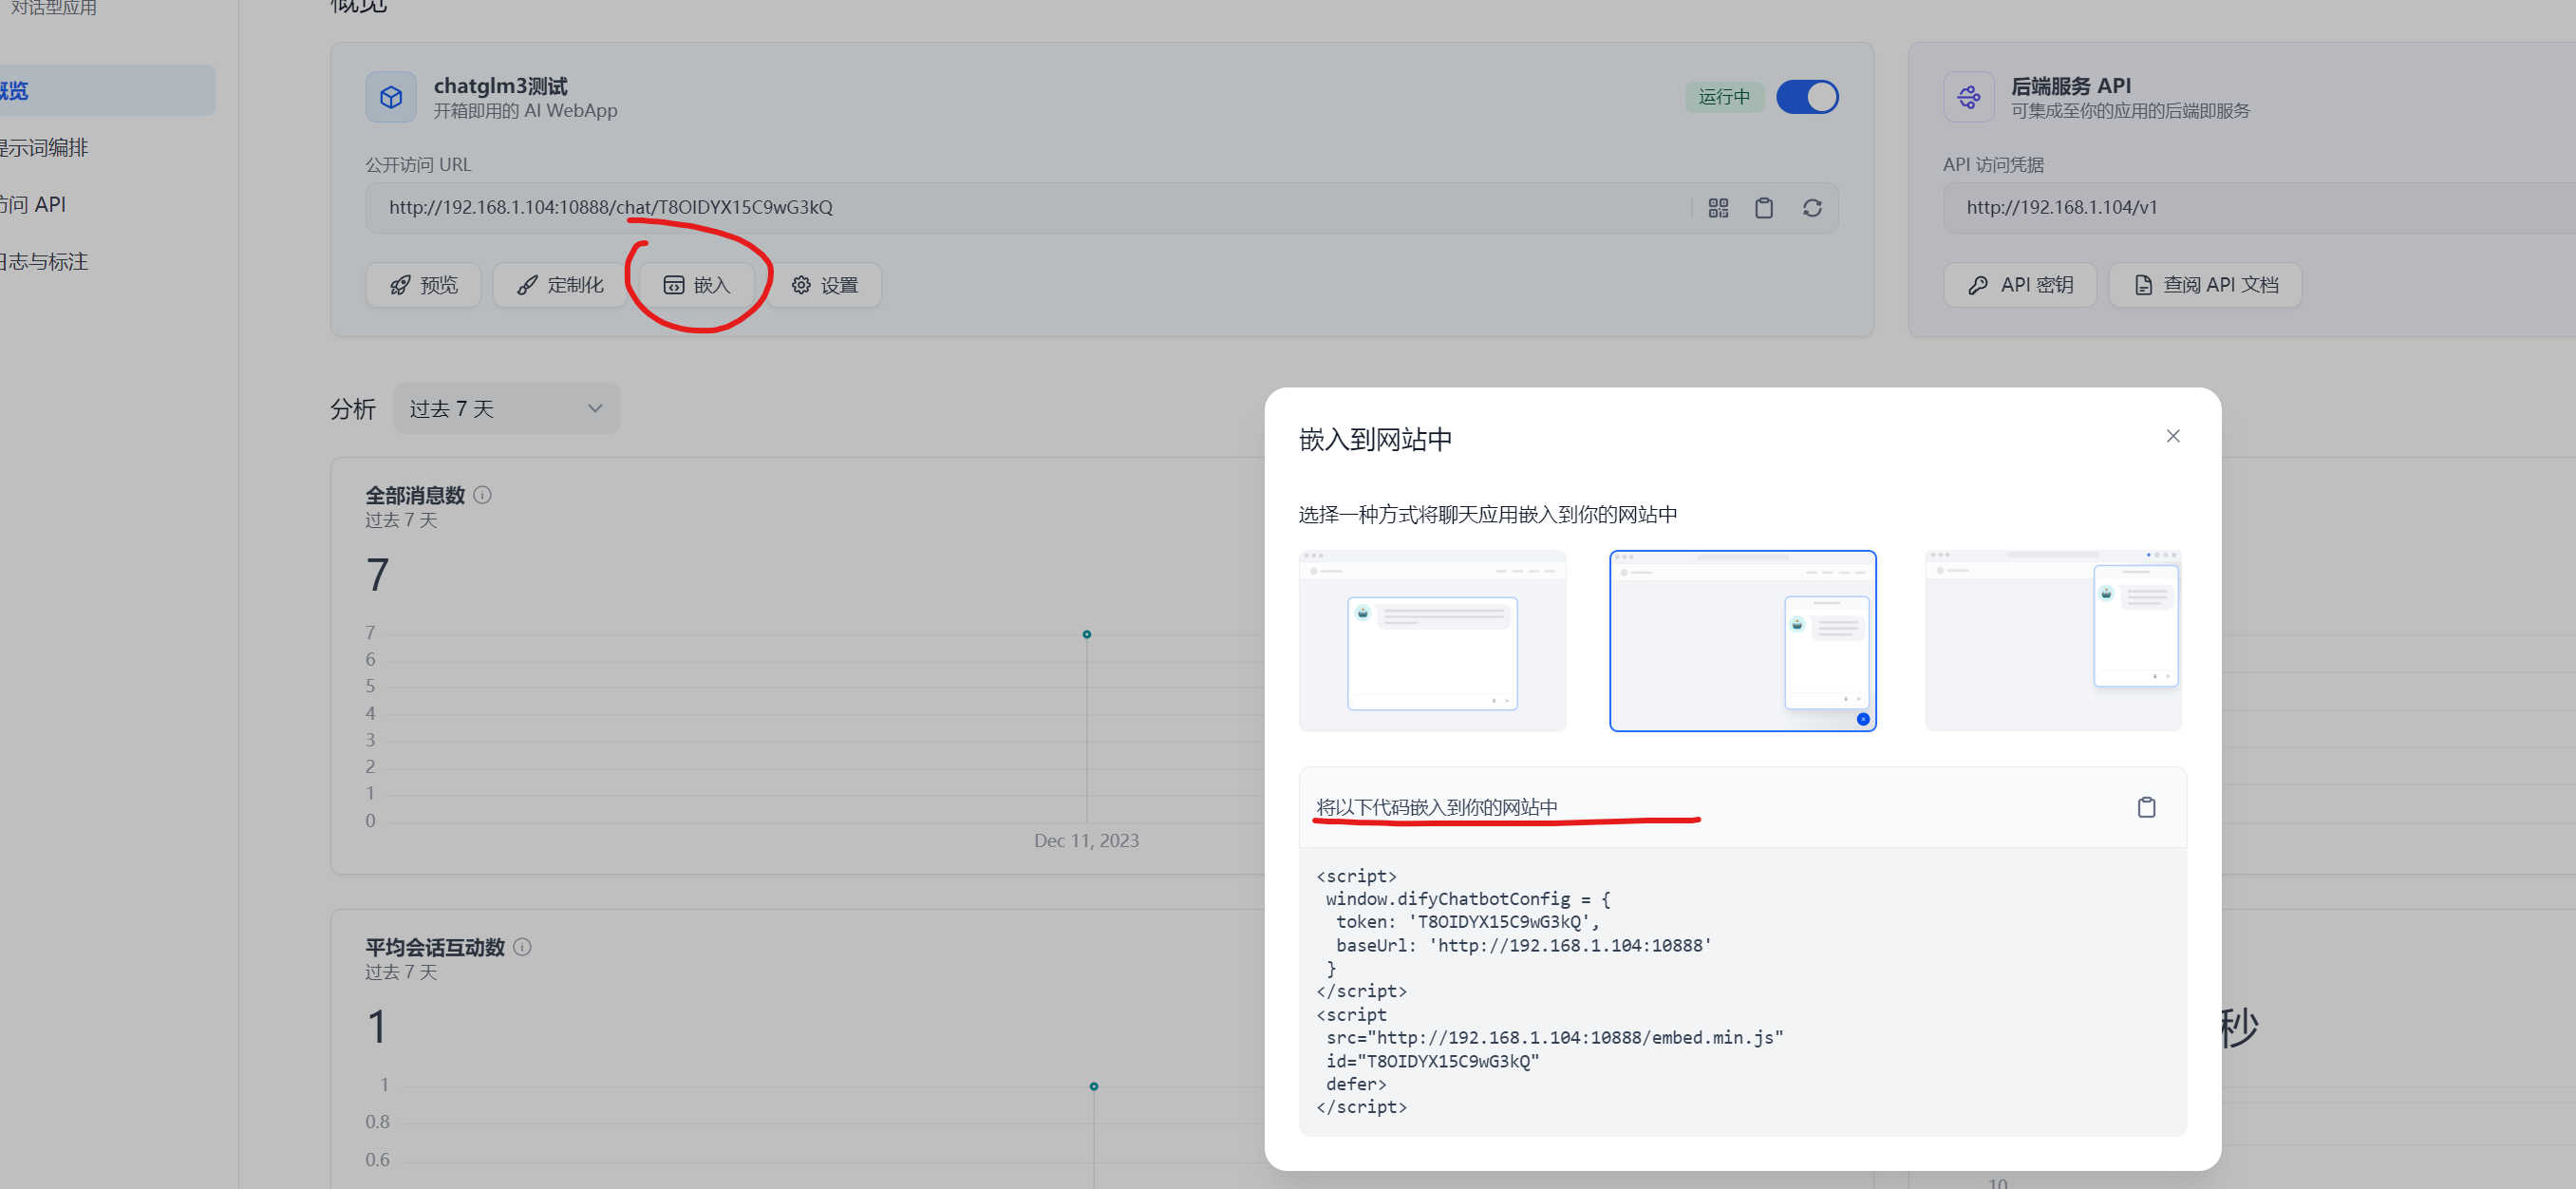Expand the 过去 7 天 period dropdown
This screenshot has width=2576, height=1189.
[x=506, y=409]
